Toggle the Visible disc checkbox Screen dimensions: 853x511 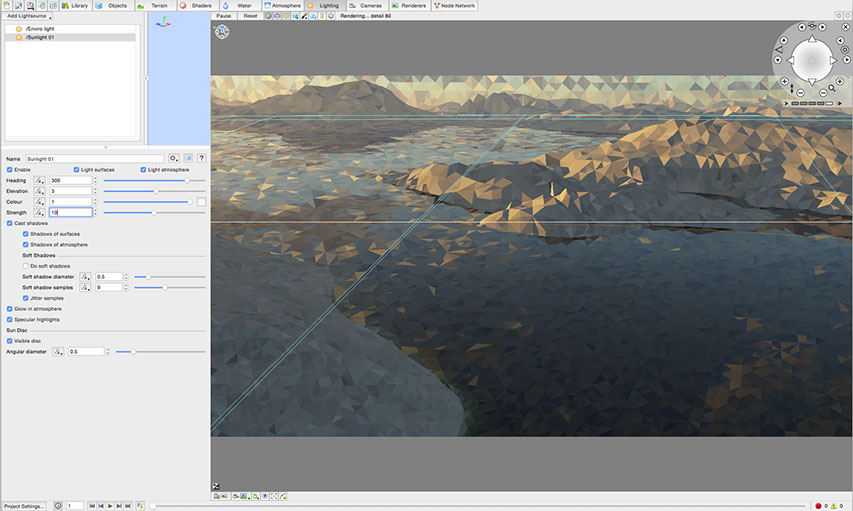[10, 341]
